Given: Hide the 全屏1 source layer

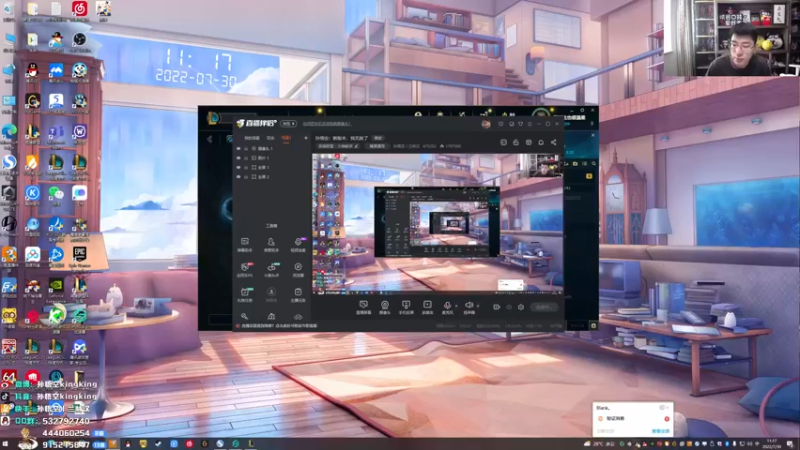Looking at the screenshot, I should (238, 167).
